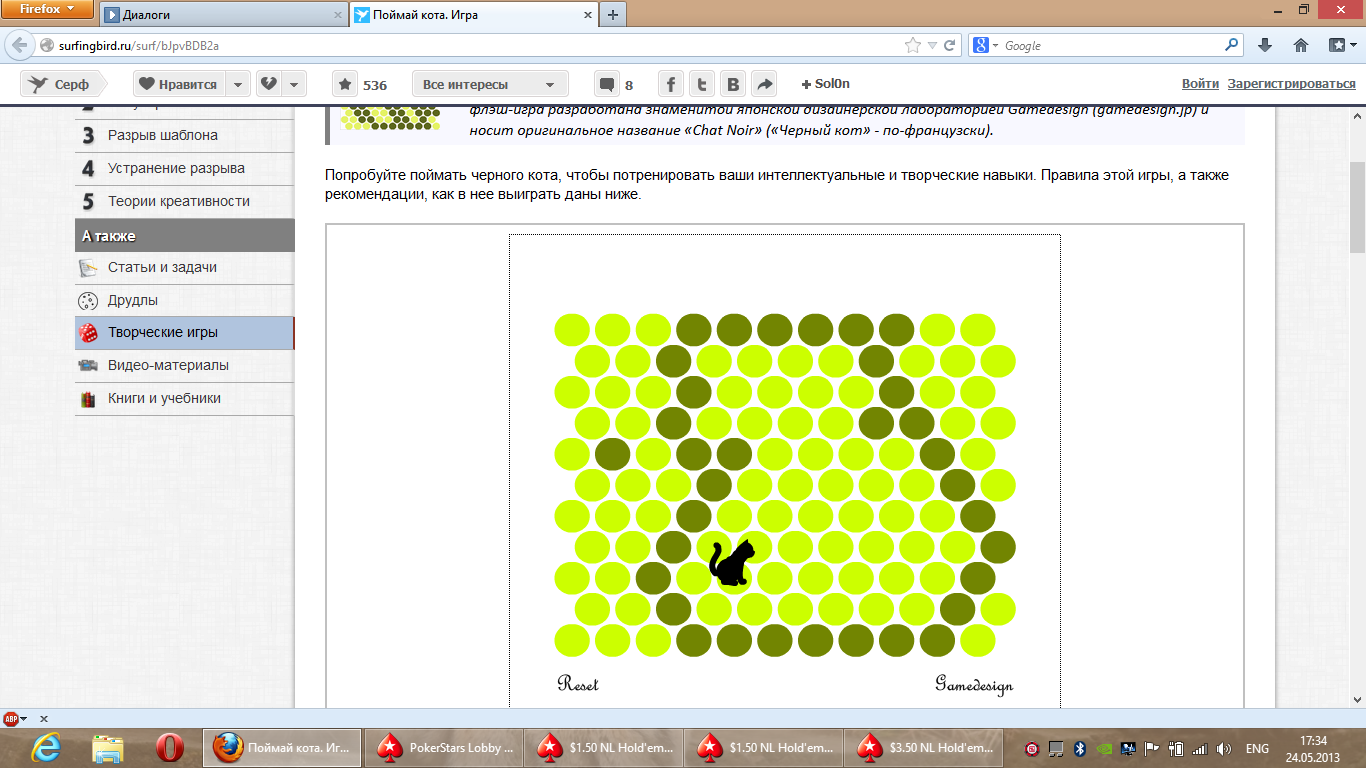Screen dimensions: 1366x768
Task: Click the + Sol0n follow link
Action: click(825, 84)
